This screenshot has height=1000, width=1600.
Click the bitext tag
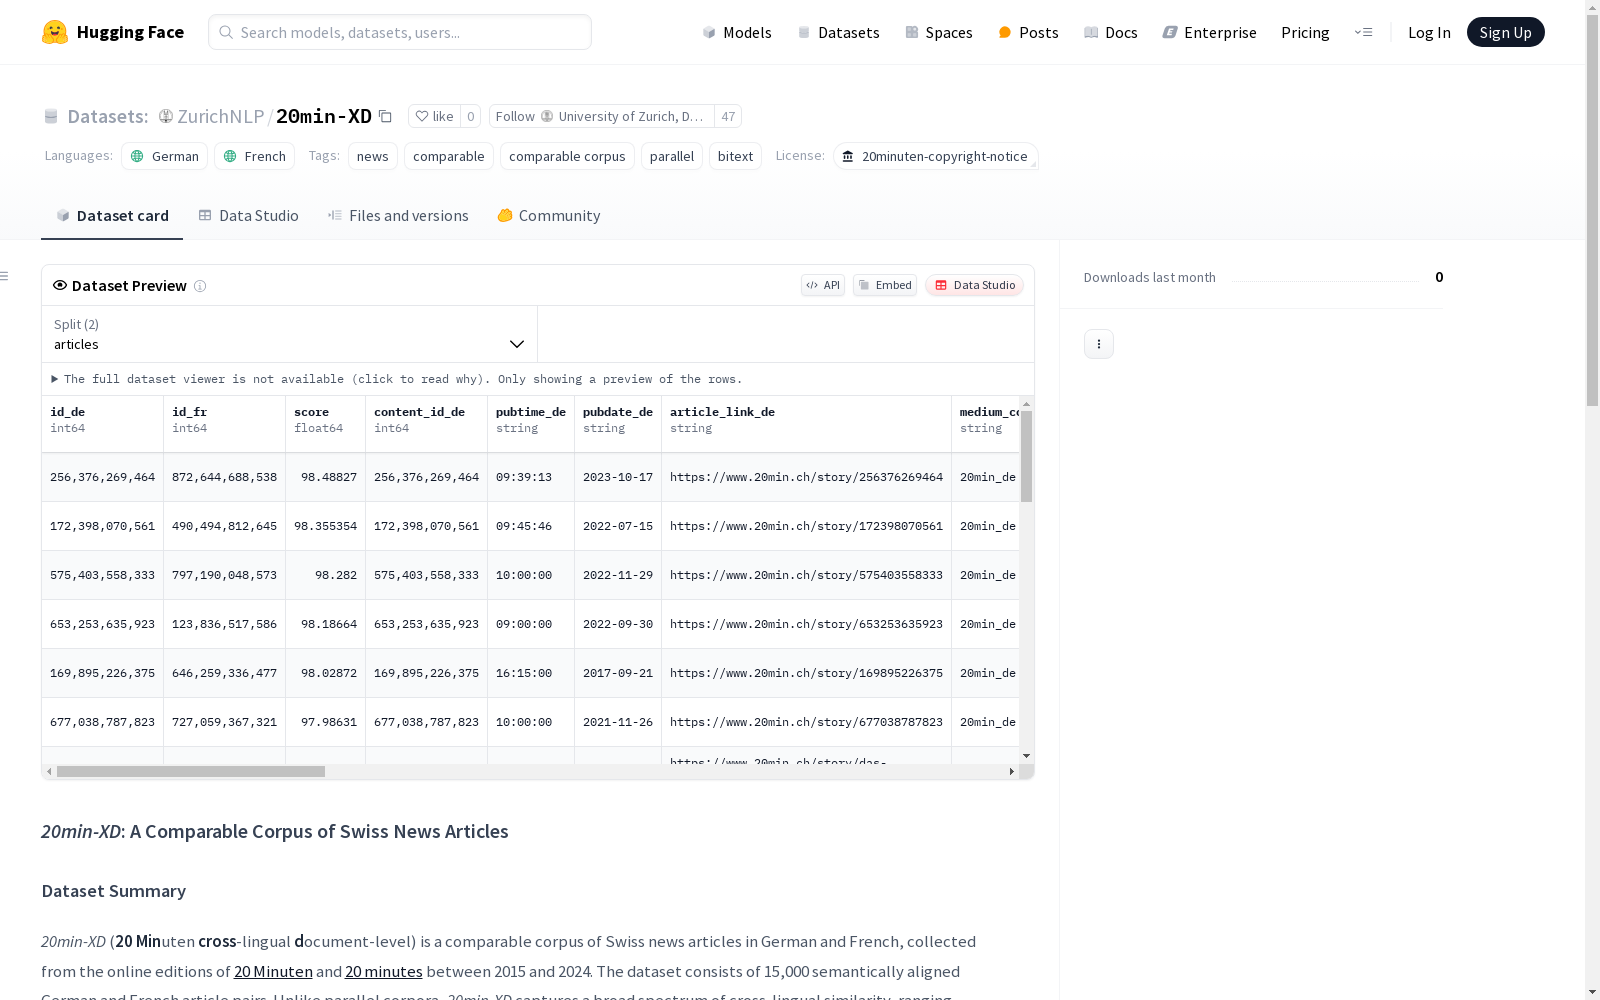pos(736,156)
